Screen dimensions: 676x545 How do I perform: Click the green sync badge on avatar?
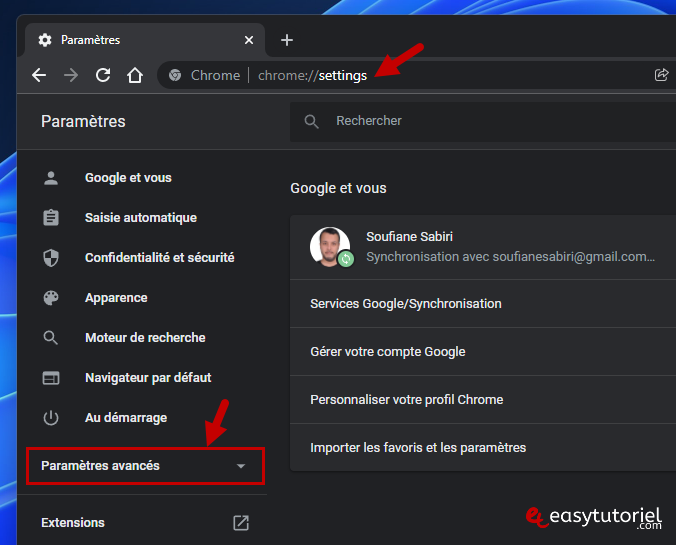point(346,259)
